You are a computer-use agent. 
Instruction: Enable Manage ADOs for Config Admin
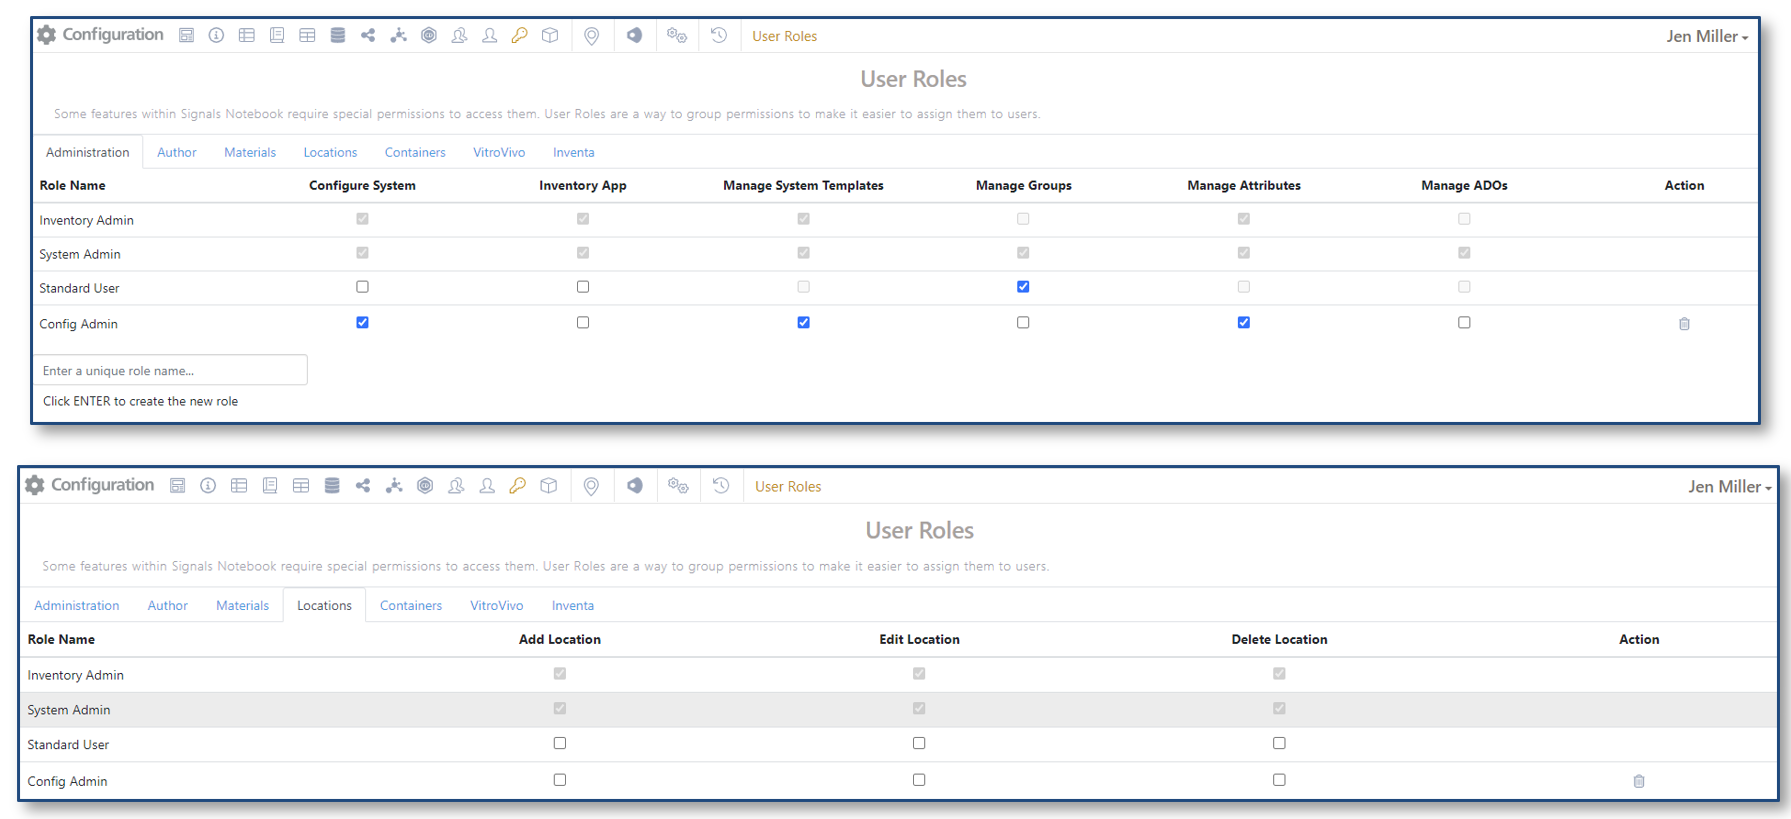tap(1465, 323)
